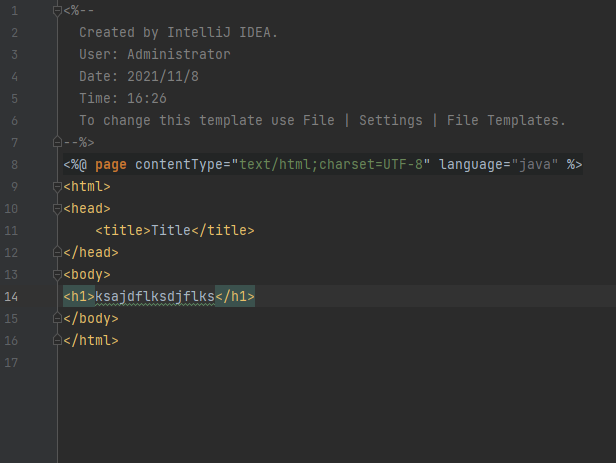Collapse the comment block at line 1
616x463 pixels.
pos(57,11)
